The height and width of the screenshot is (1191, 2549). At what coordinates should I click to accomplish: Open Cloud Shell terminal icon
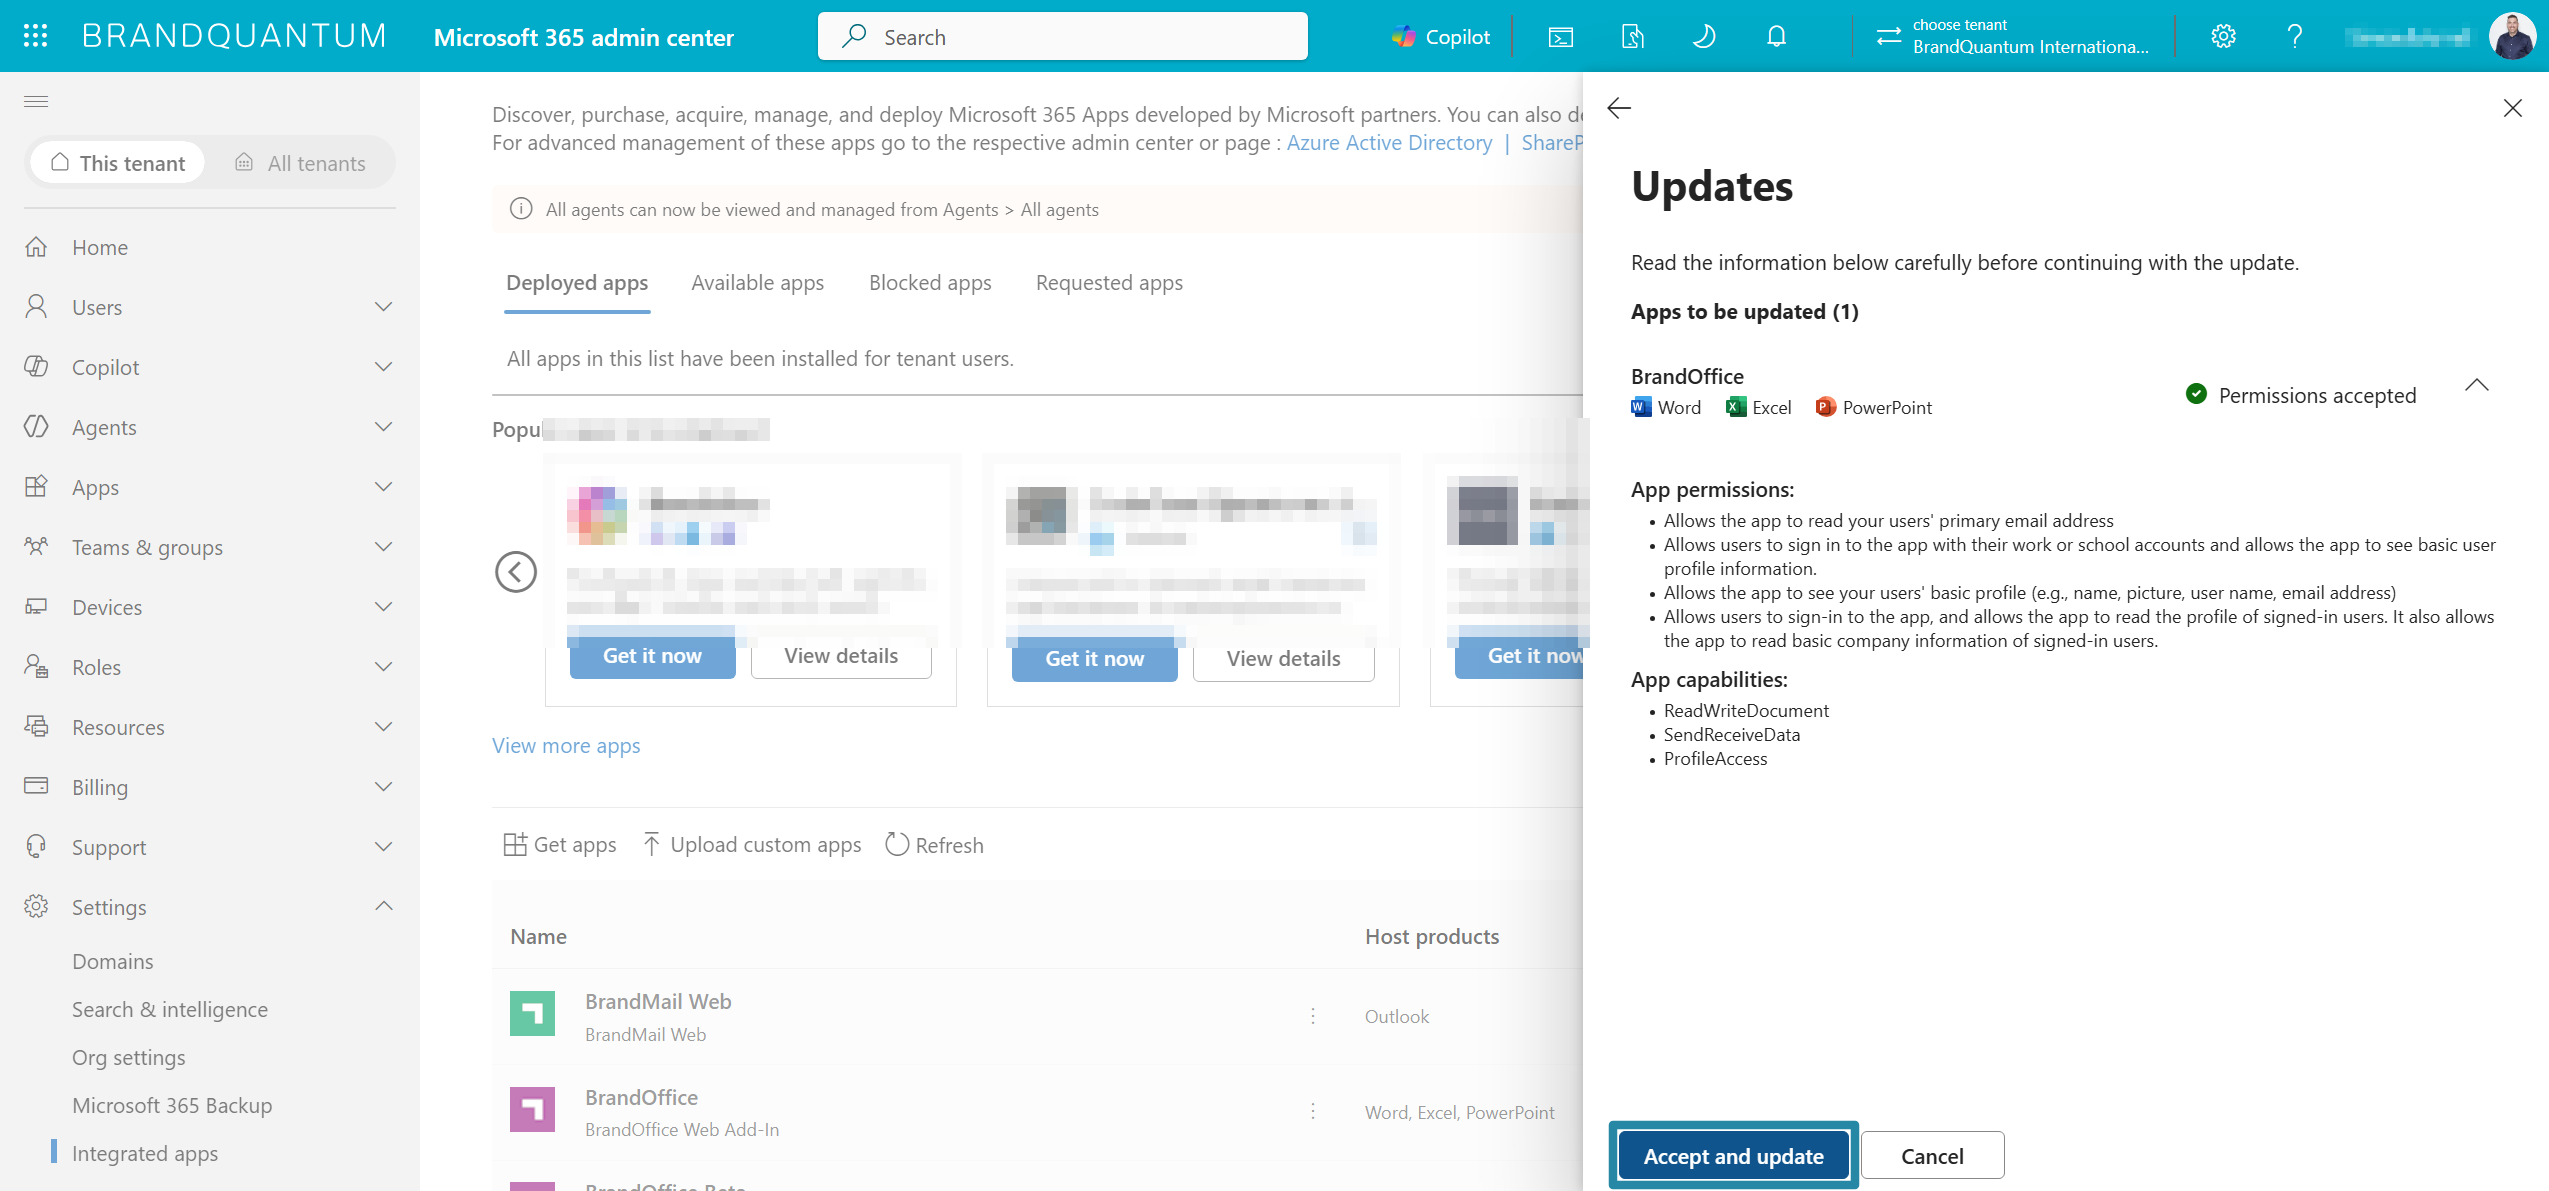click(x=1560, y=37)
